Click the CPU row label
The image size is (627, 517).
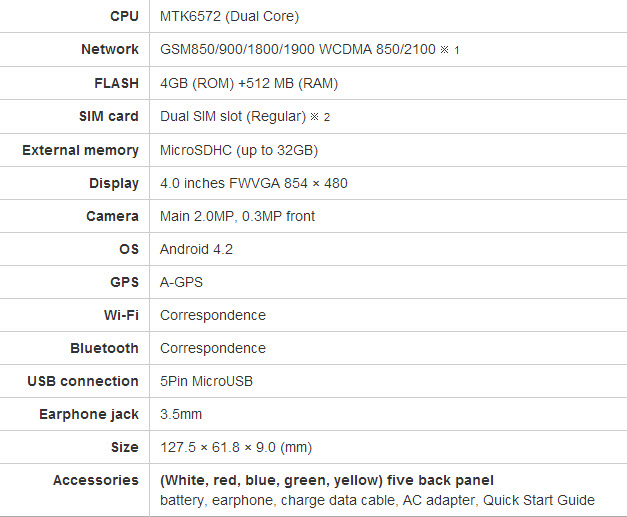pyautogui.click(x=124, y=16)
